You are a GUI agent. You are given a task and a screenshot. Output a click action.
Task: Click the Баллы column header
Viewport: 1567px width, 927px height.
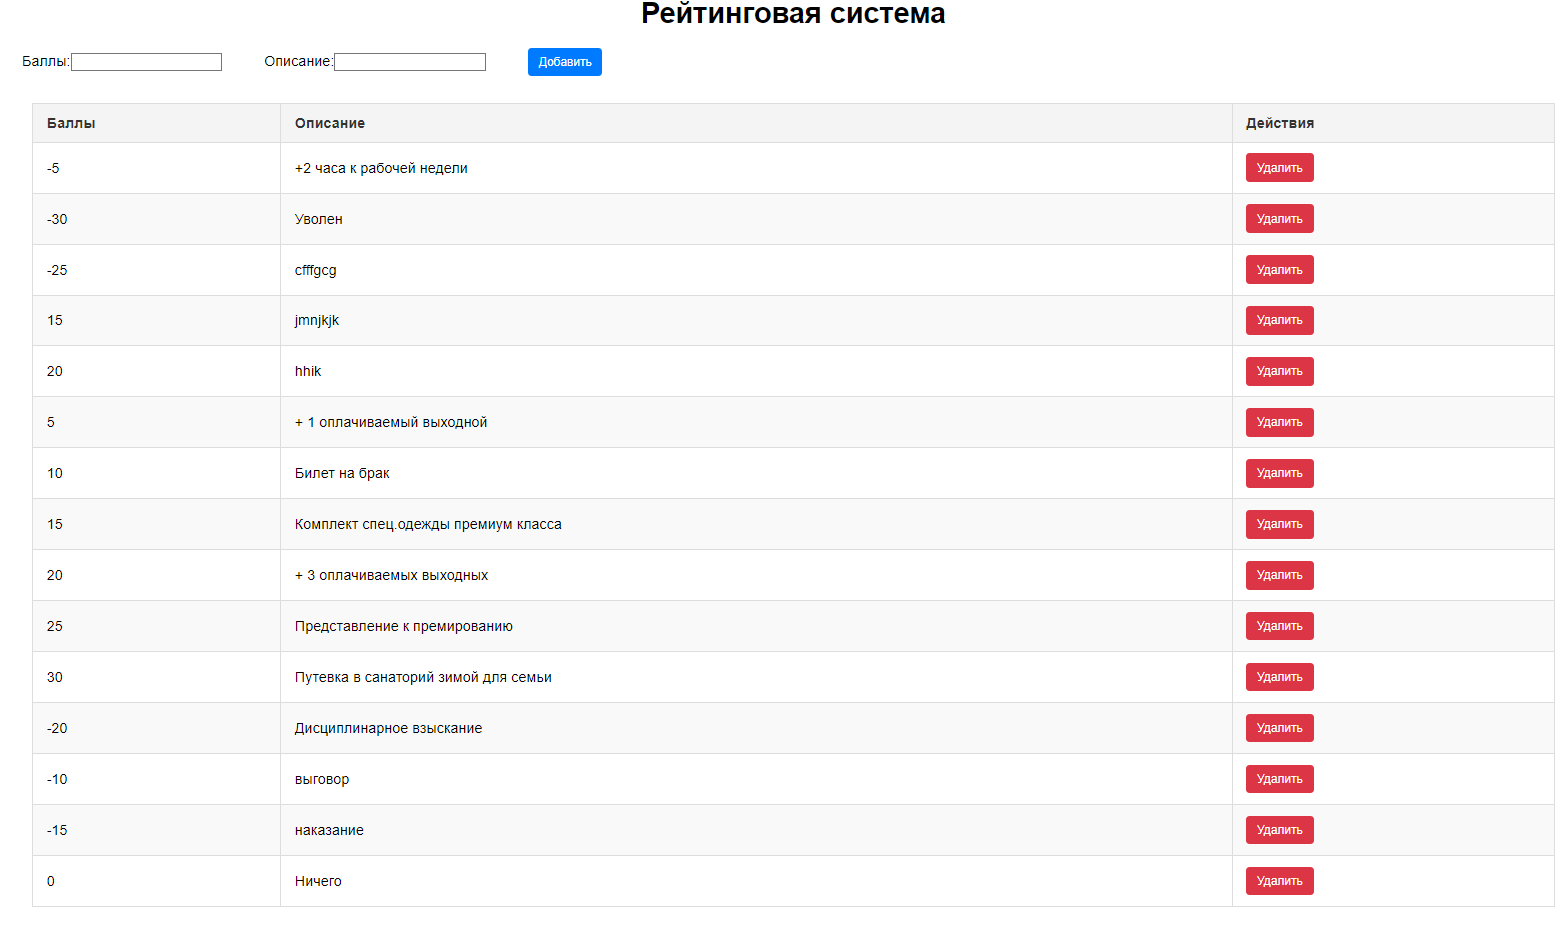(71, 123)
